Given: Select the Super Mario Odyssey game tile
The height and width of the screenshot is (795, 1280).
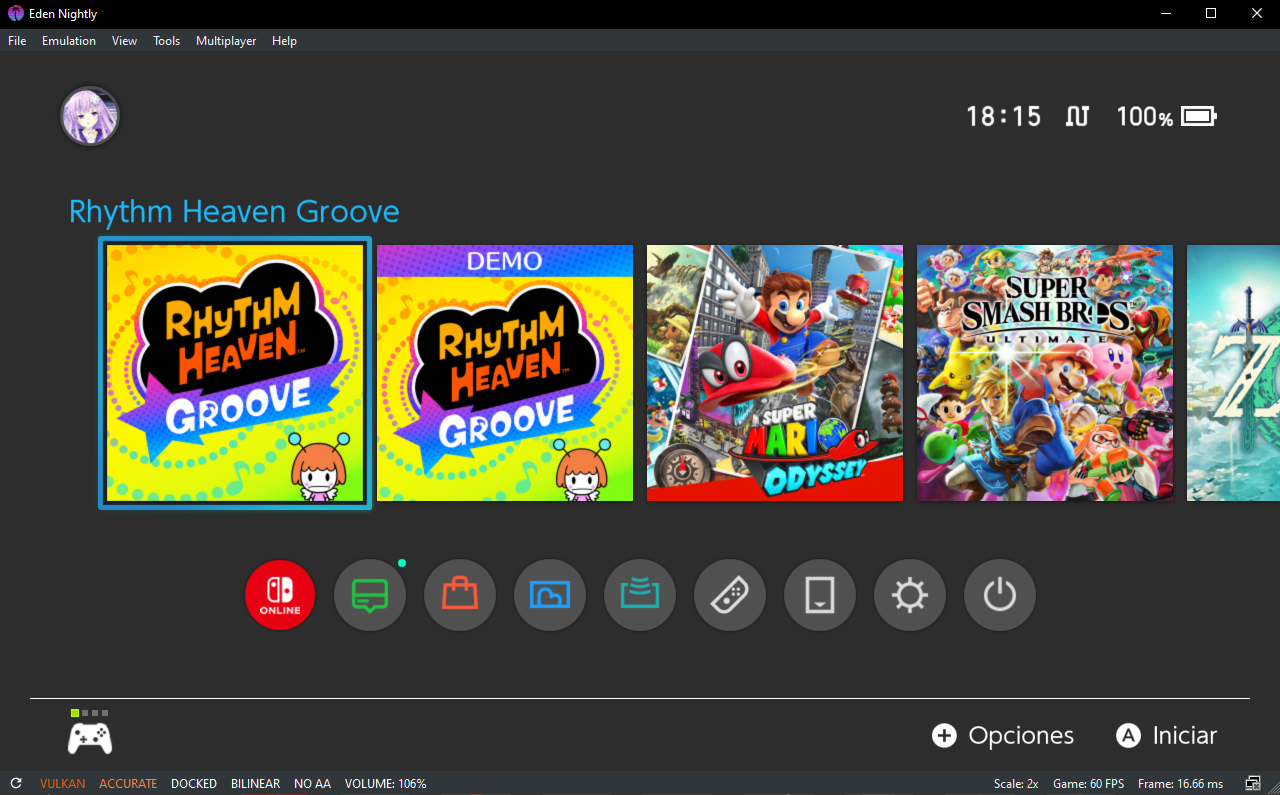Looking at the screenshot, I should (x=775, y=373).
